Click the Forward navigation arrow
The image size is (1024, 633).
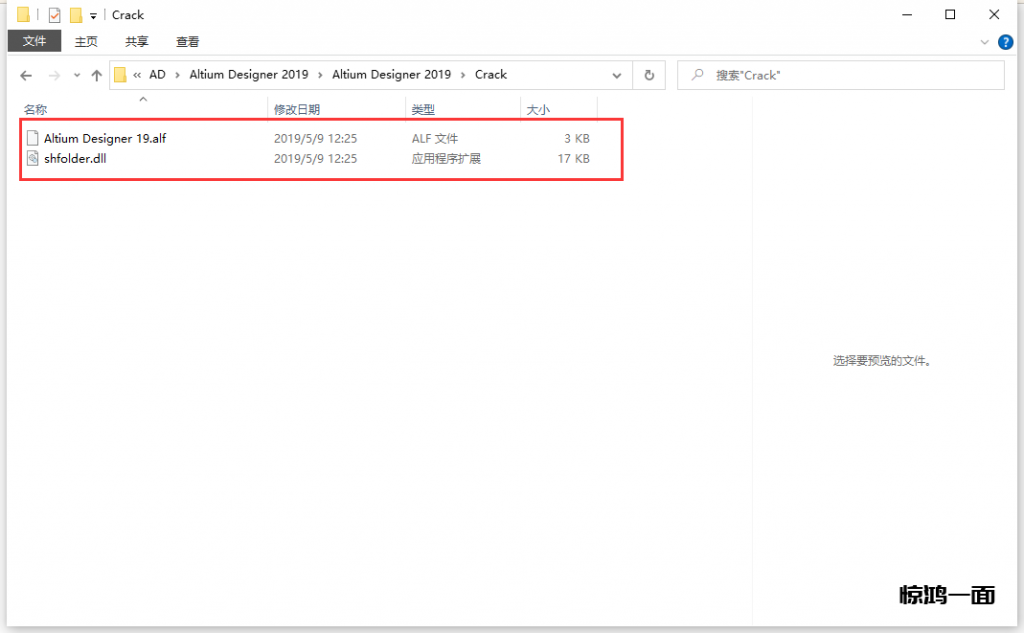click(x=54, y=75)
